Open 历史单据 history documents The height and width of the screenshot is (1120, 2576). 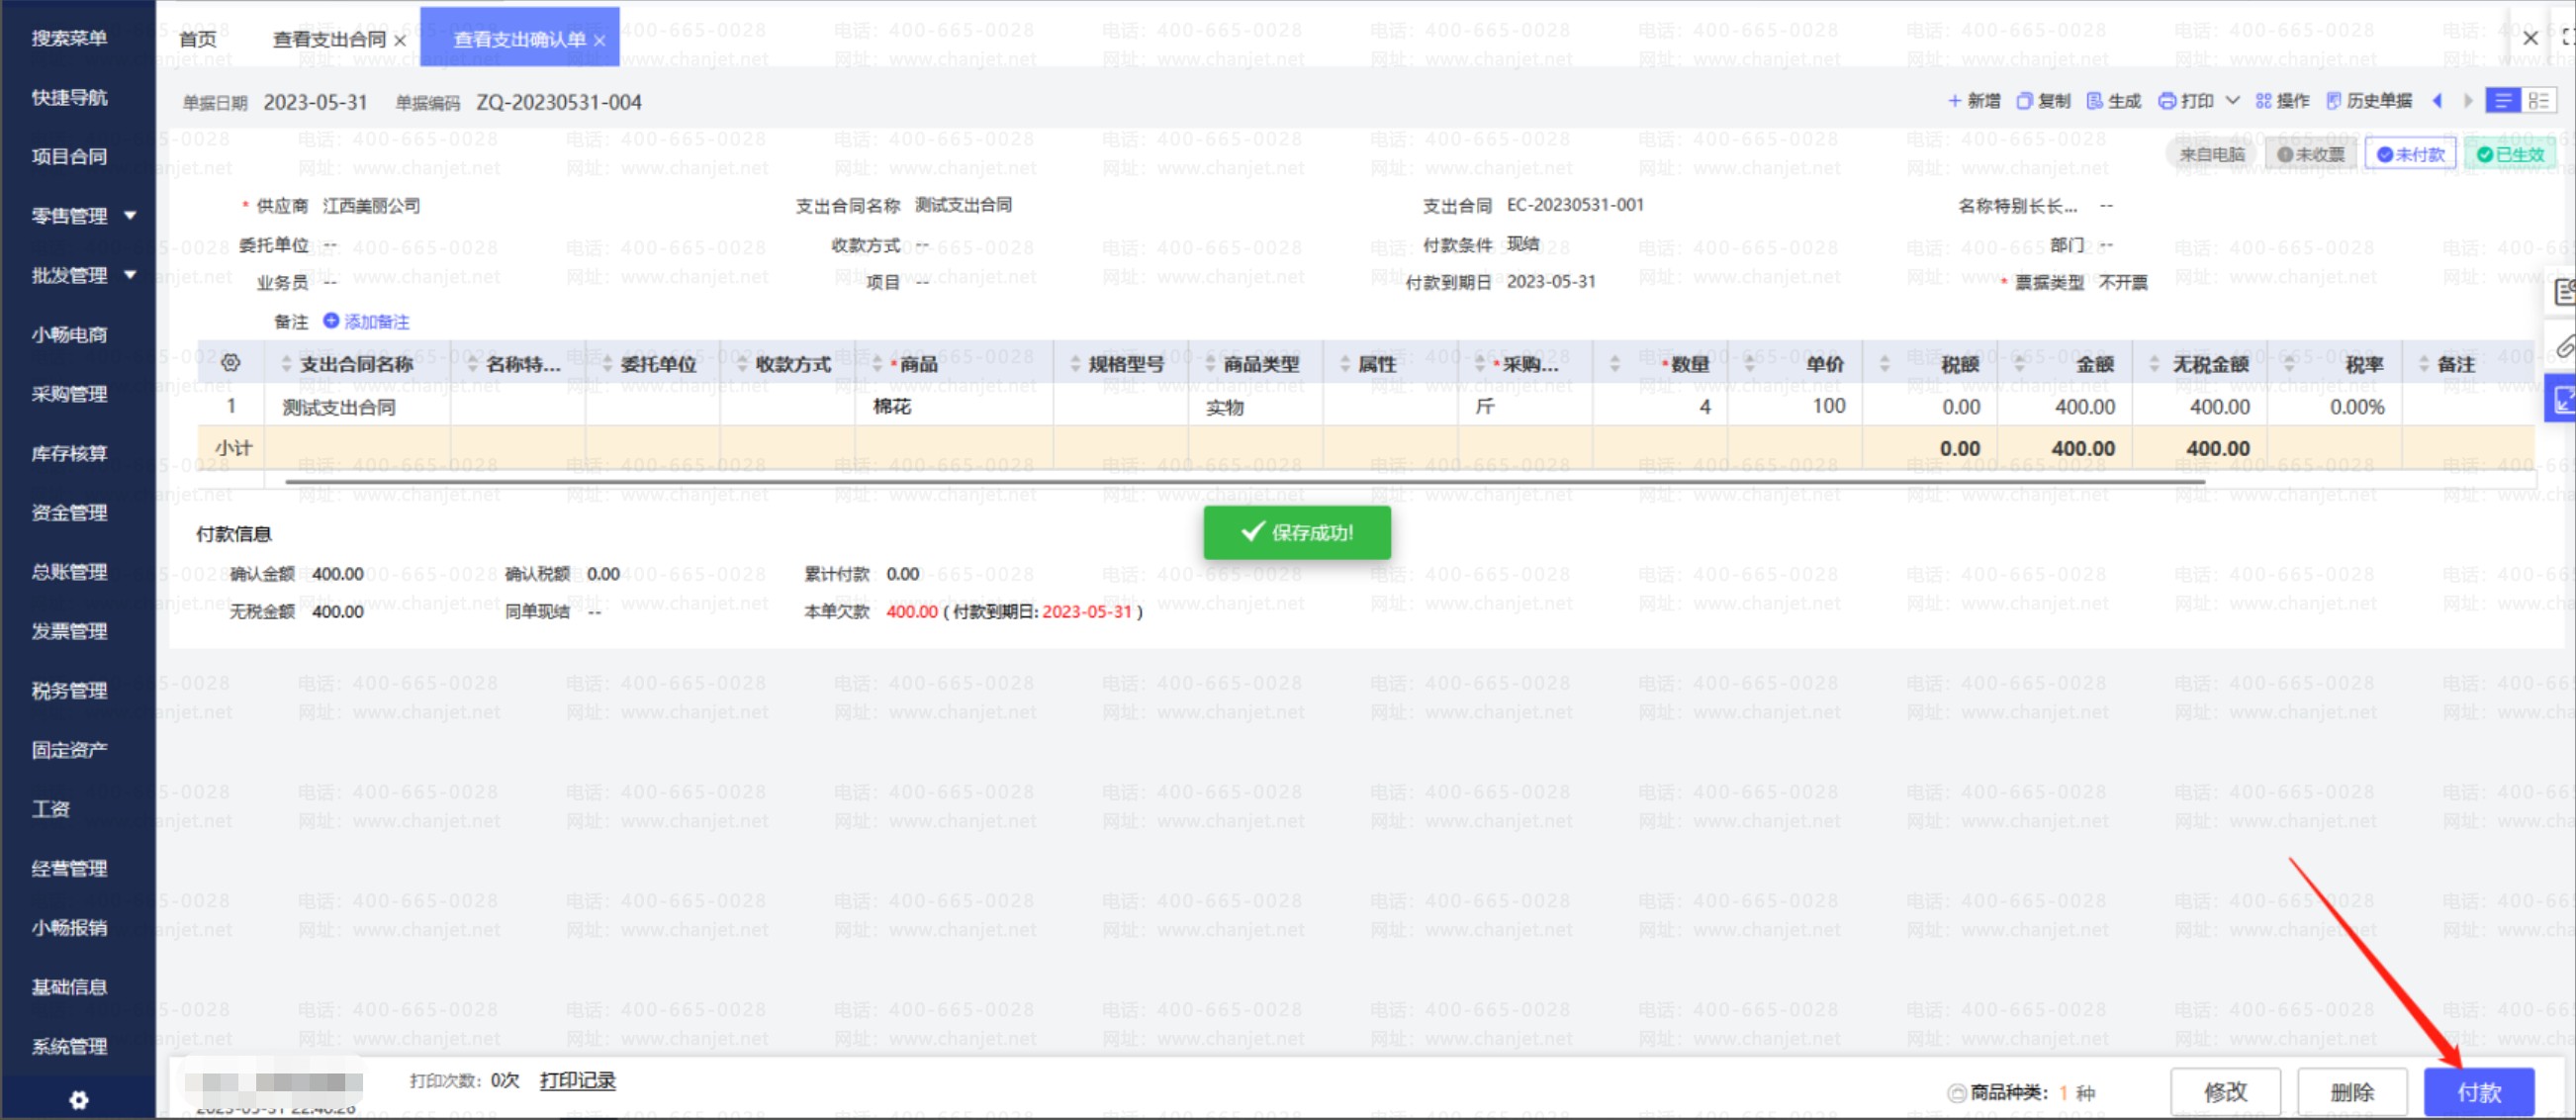(2369, 101)
